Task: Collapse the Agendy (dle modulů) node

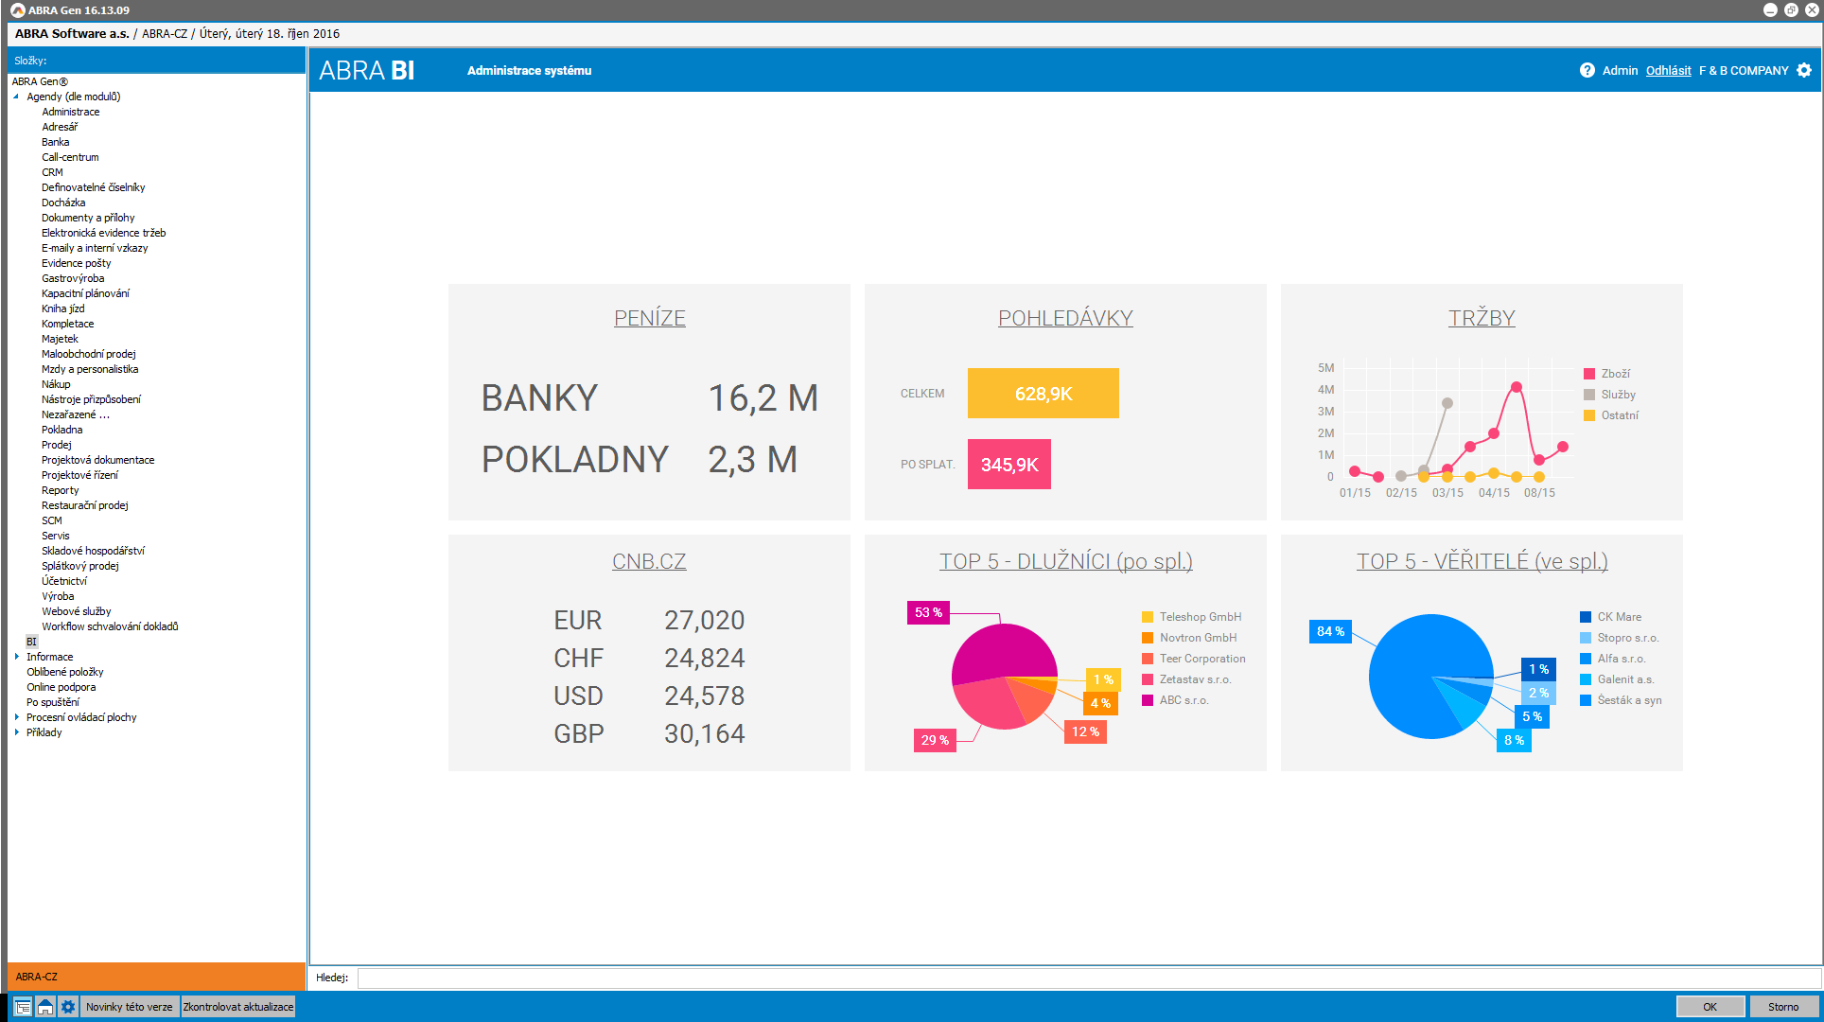Action: click(x=16, y=97)
